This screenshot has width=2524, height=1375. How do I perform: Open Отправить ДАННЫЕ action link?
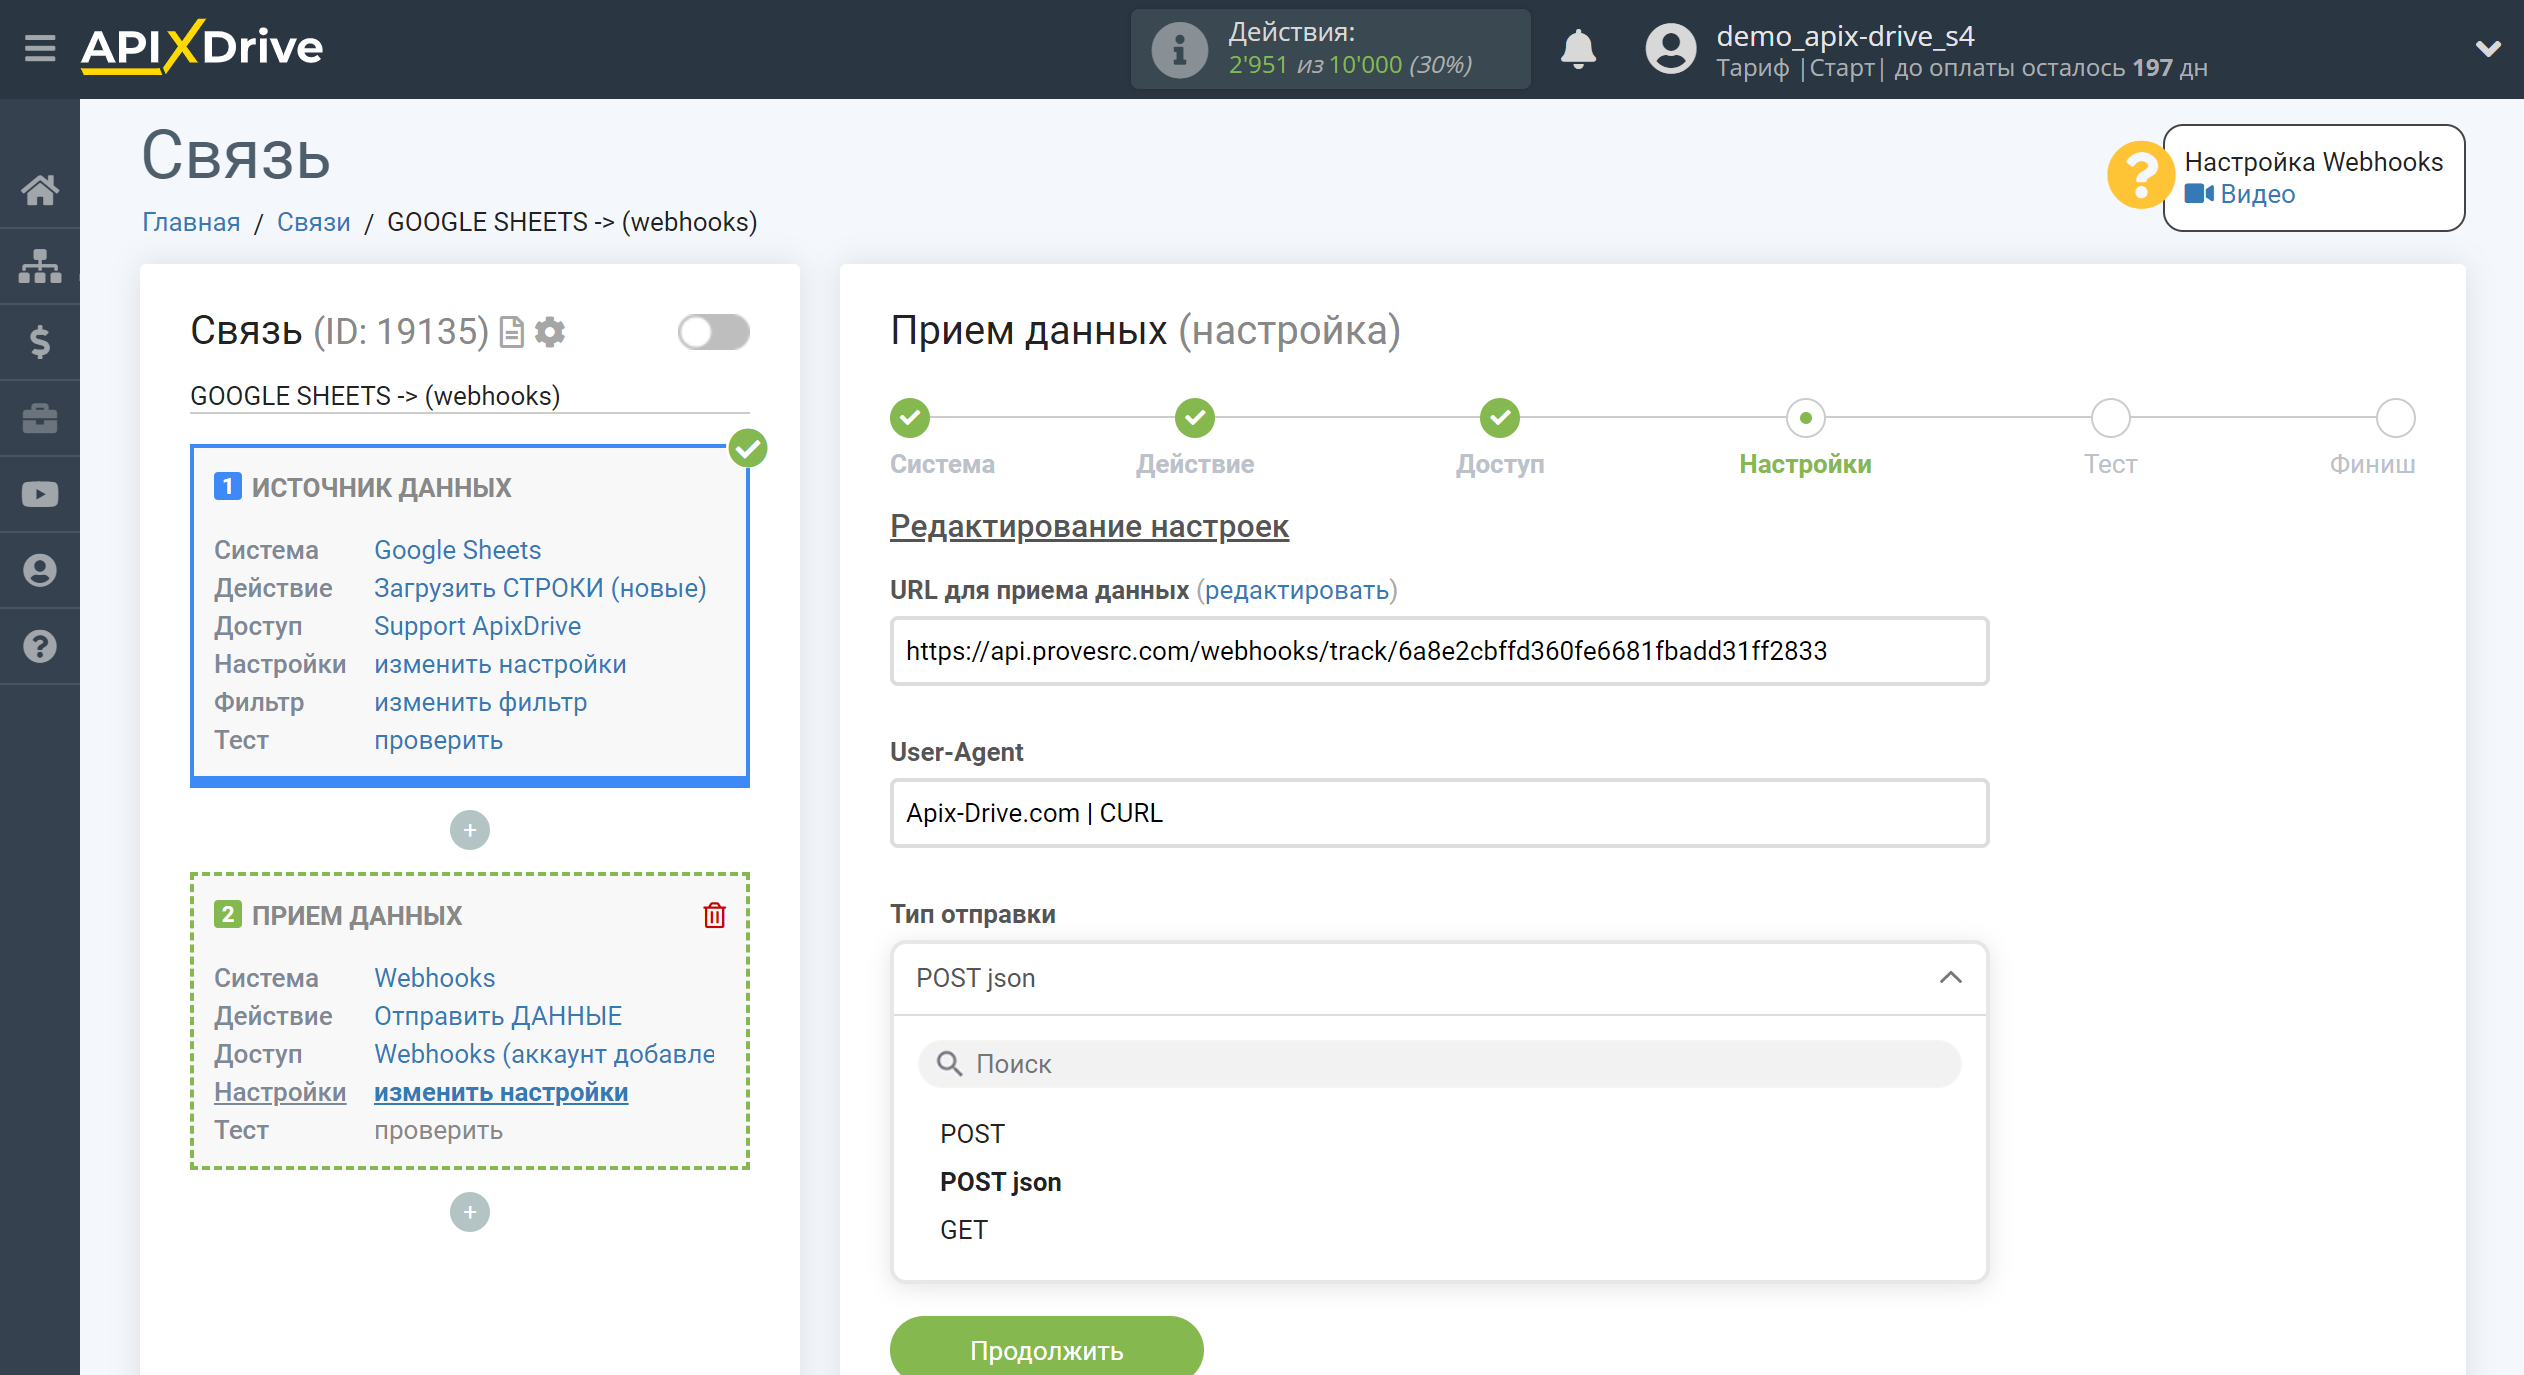pyautogui.click(x=498, y=1016)
